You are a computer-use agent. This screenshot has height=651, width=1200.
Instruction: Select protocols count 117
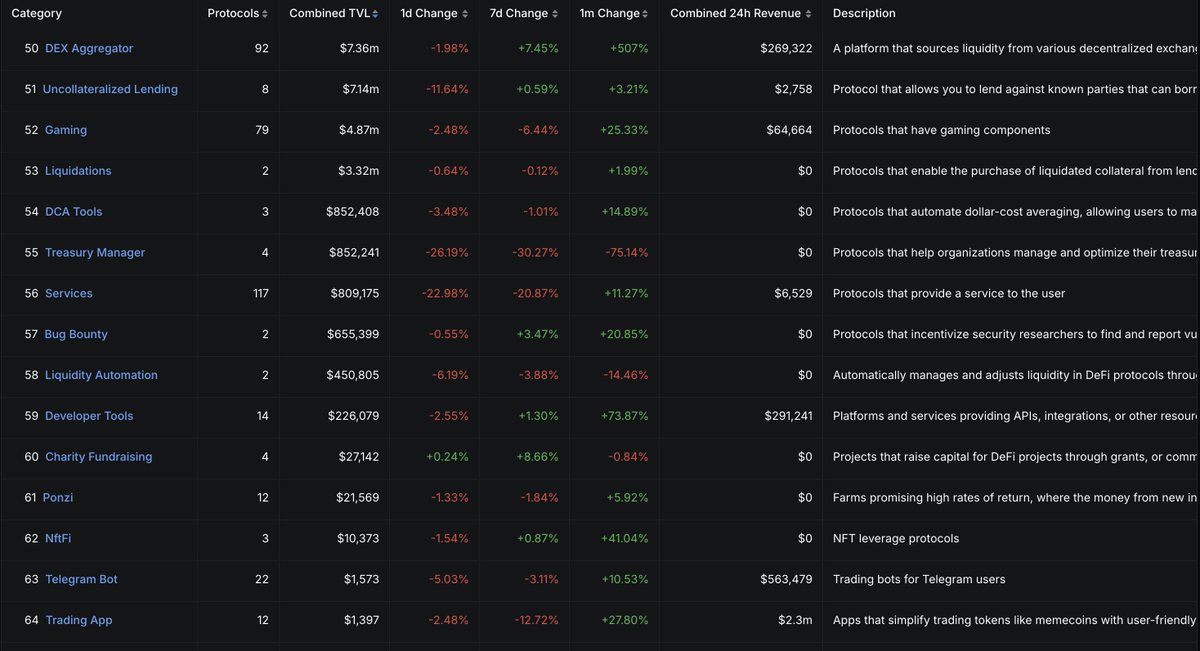[x=259, y=294]
